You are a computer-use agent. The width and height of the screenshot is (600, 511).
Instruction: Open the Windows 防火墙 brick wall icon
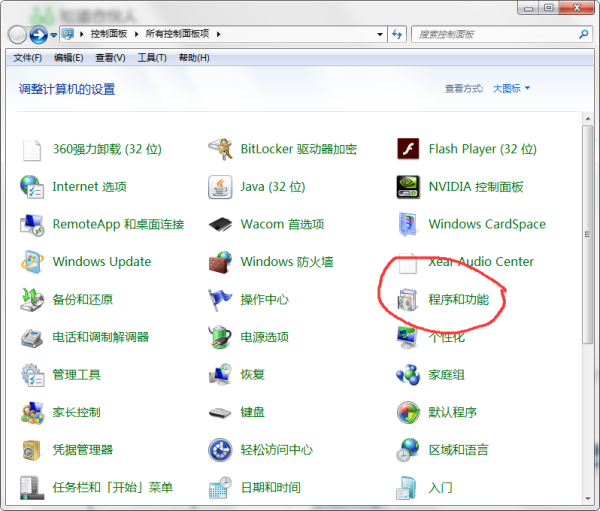[x=220, y=262]
